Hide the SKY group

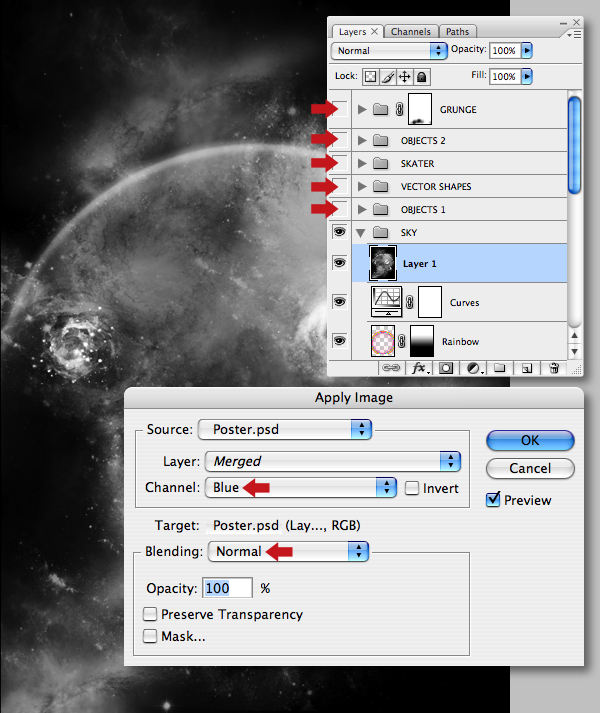click(339, 232)
